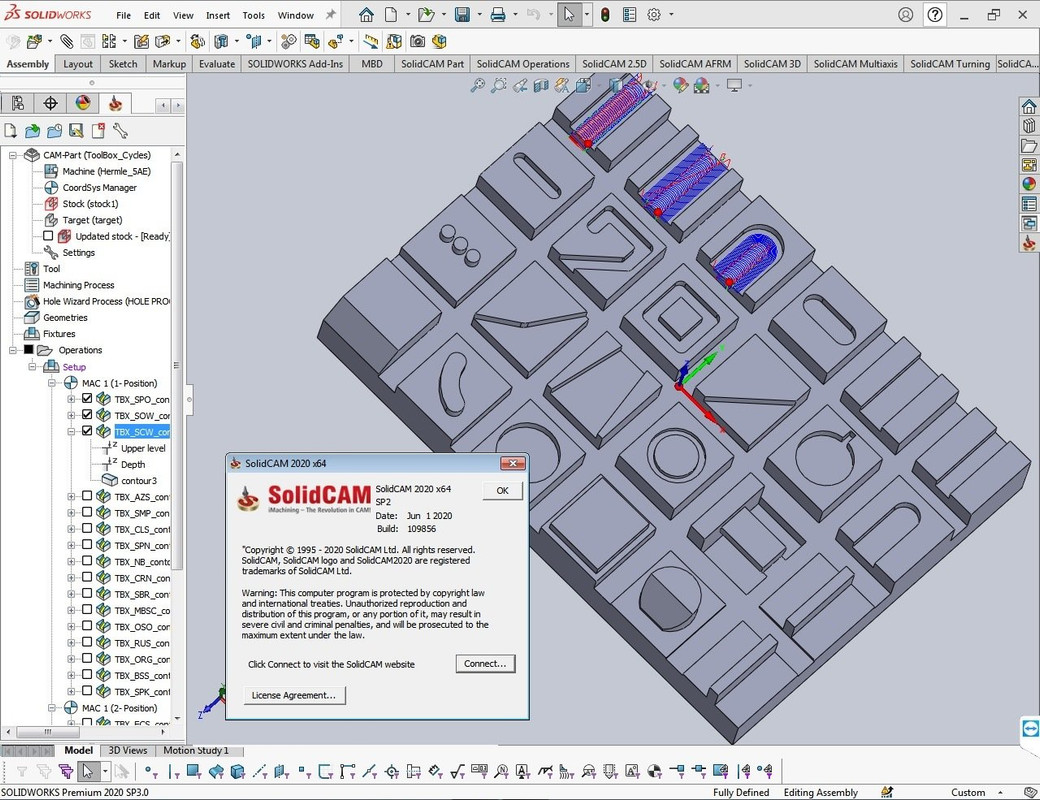Check the TBX_AZS_con operation checkbox
Screen dimensions: 1040x800
point(87,496)
